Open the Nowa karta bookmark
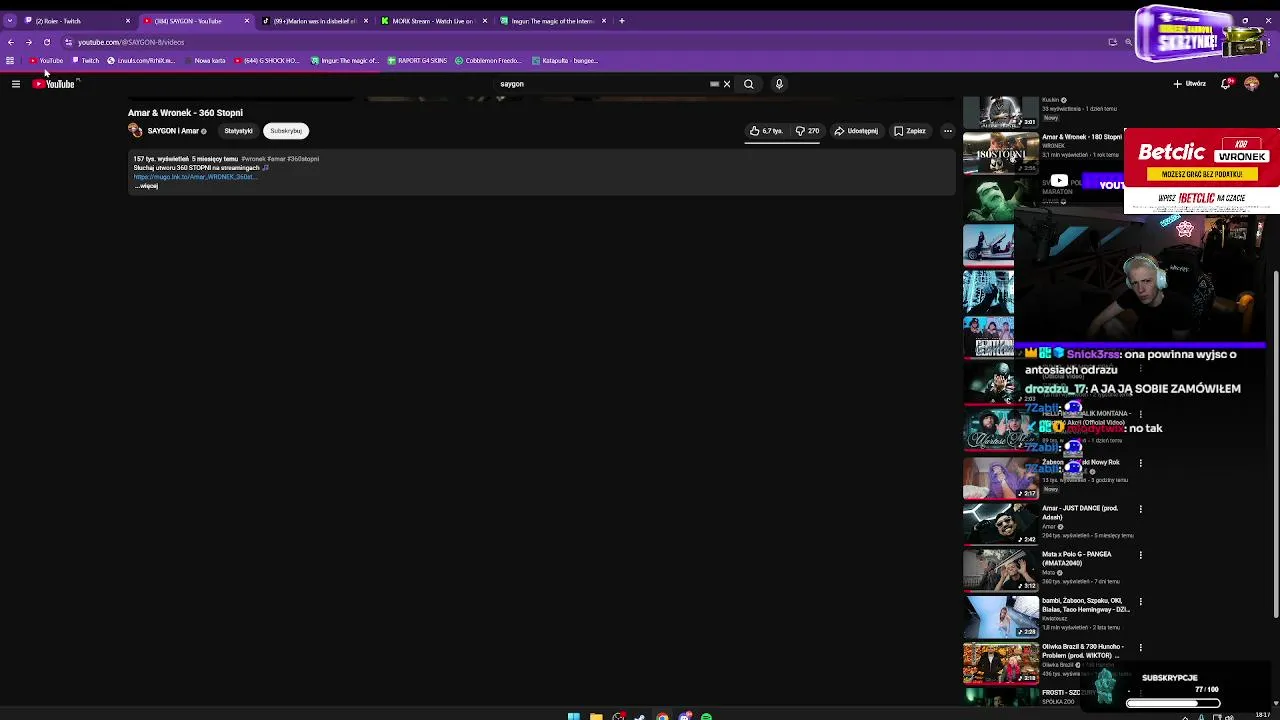1280x720 pixels. (x=205, y=61)
